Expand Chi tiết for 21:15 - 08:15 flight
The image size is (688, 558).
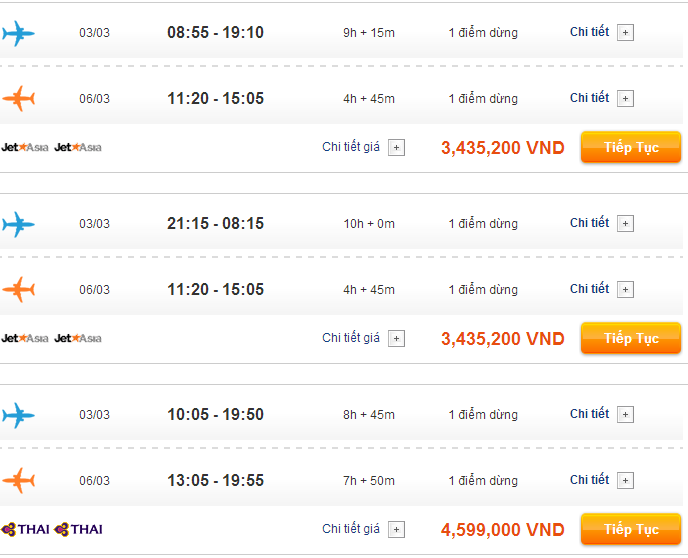tap(625, 224)
